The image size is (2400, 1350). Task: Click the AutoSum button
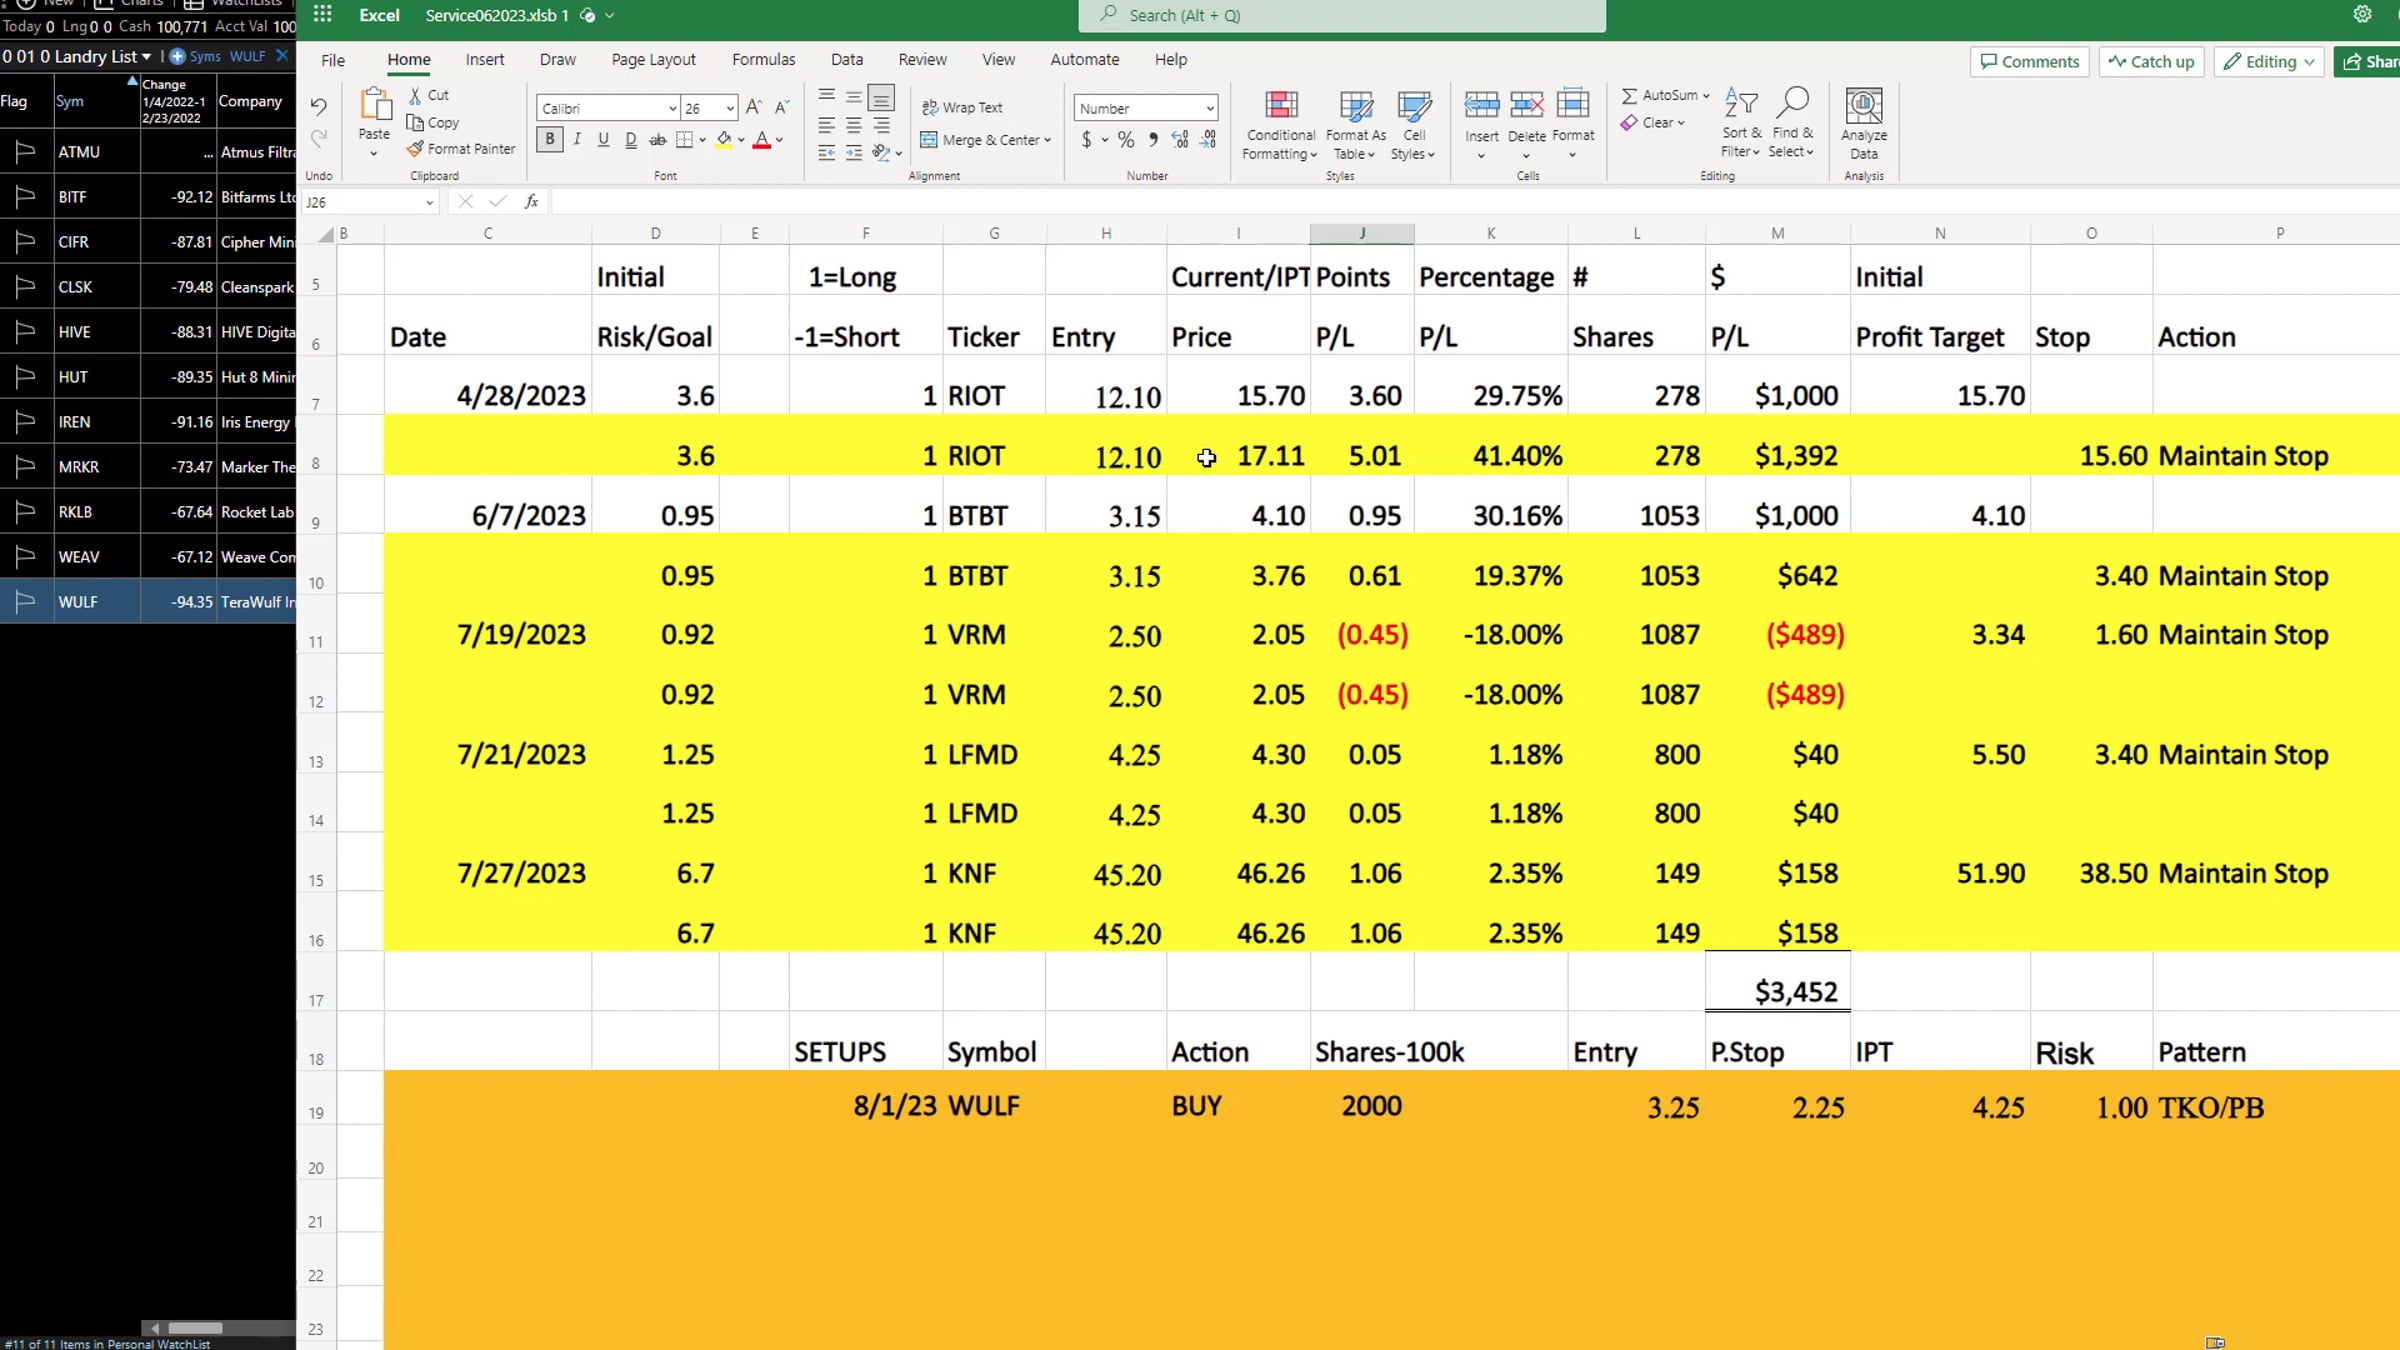pos(1659,95)
